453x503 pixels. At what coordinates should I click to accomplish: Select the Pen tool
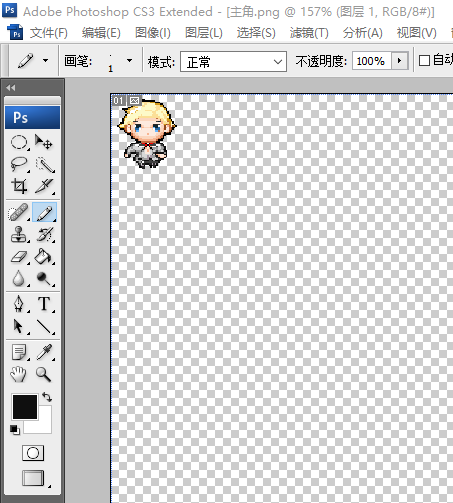click(x=19, y=304)
